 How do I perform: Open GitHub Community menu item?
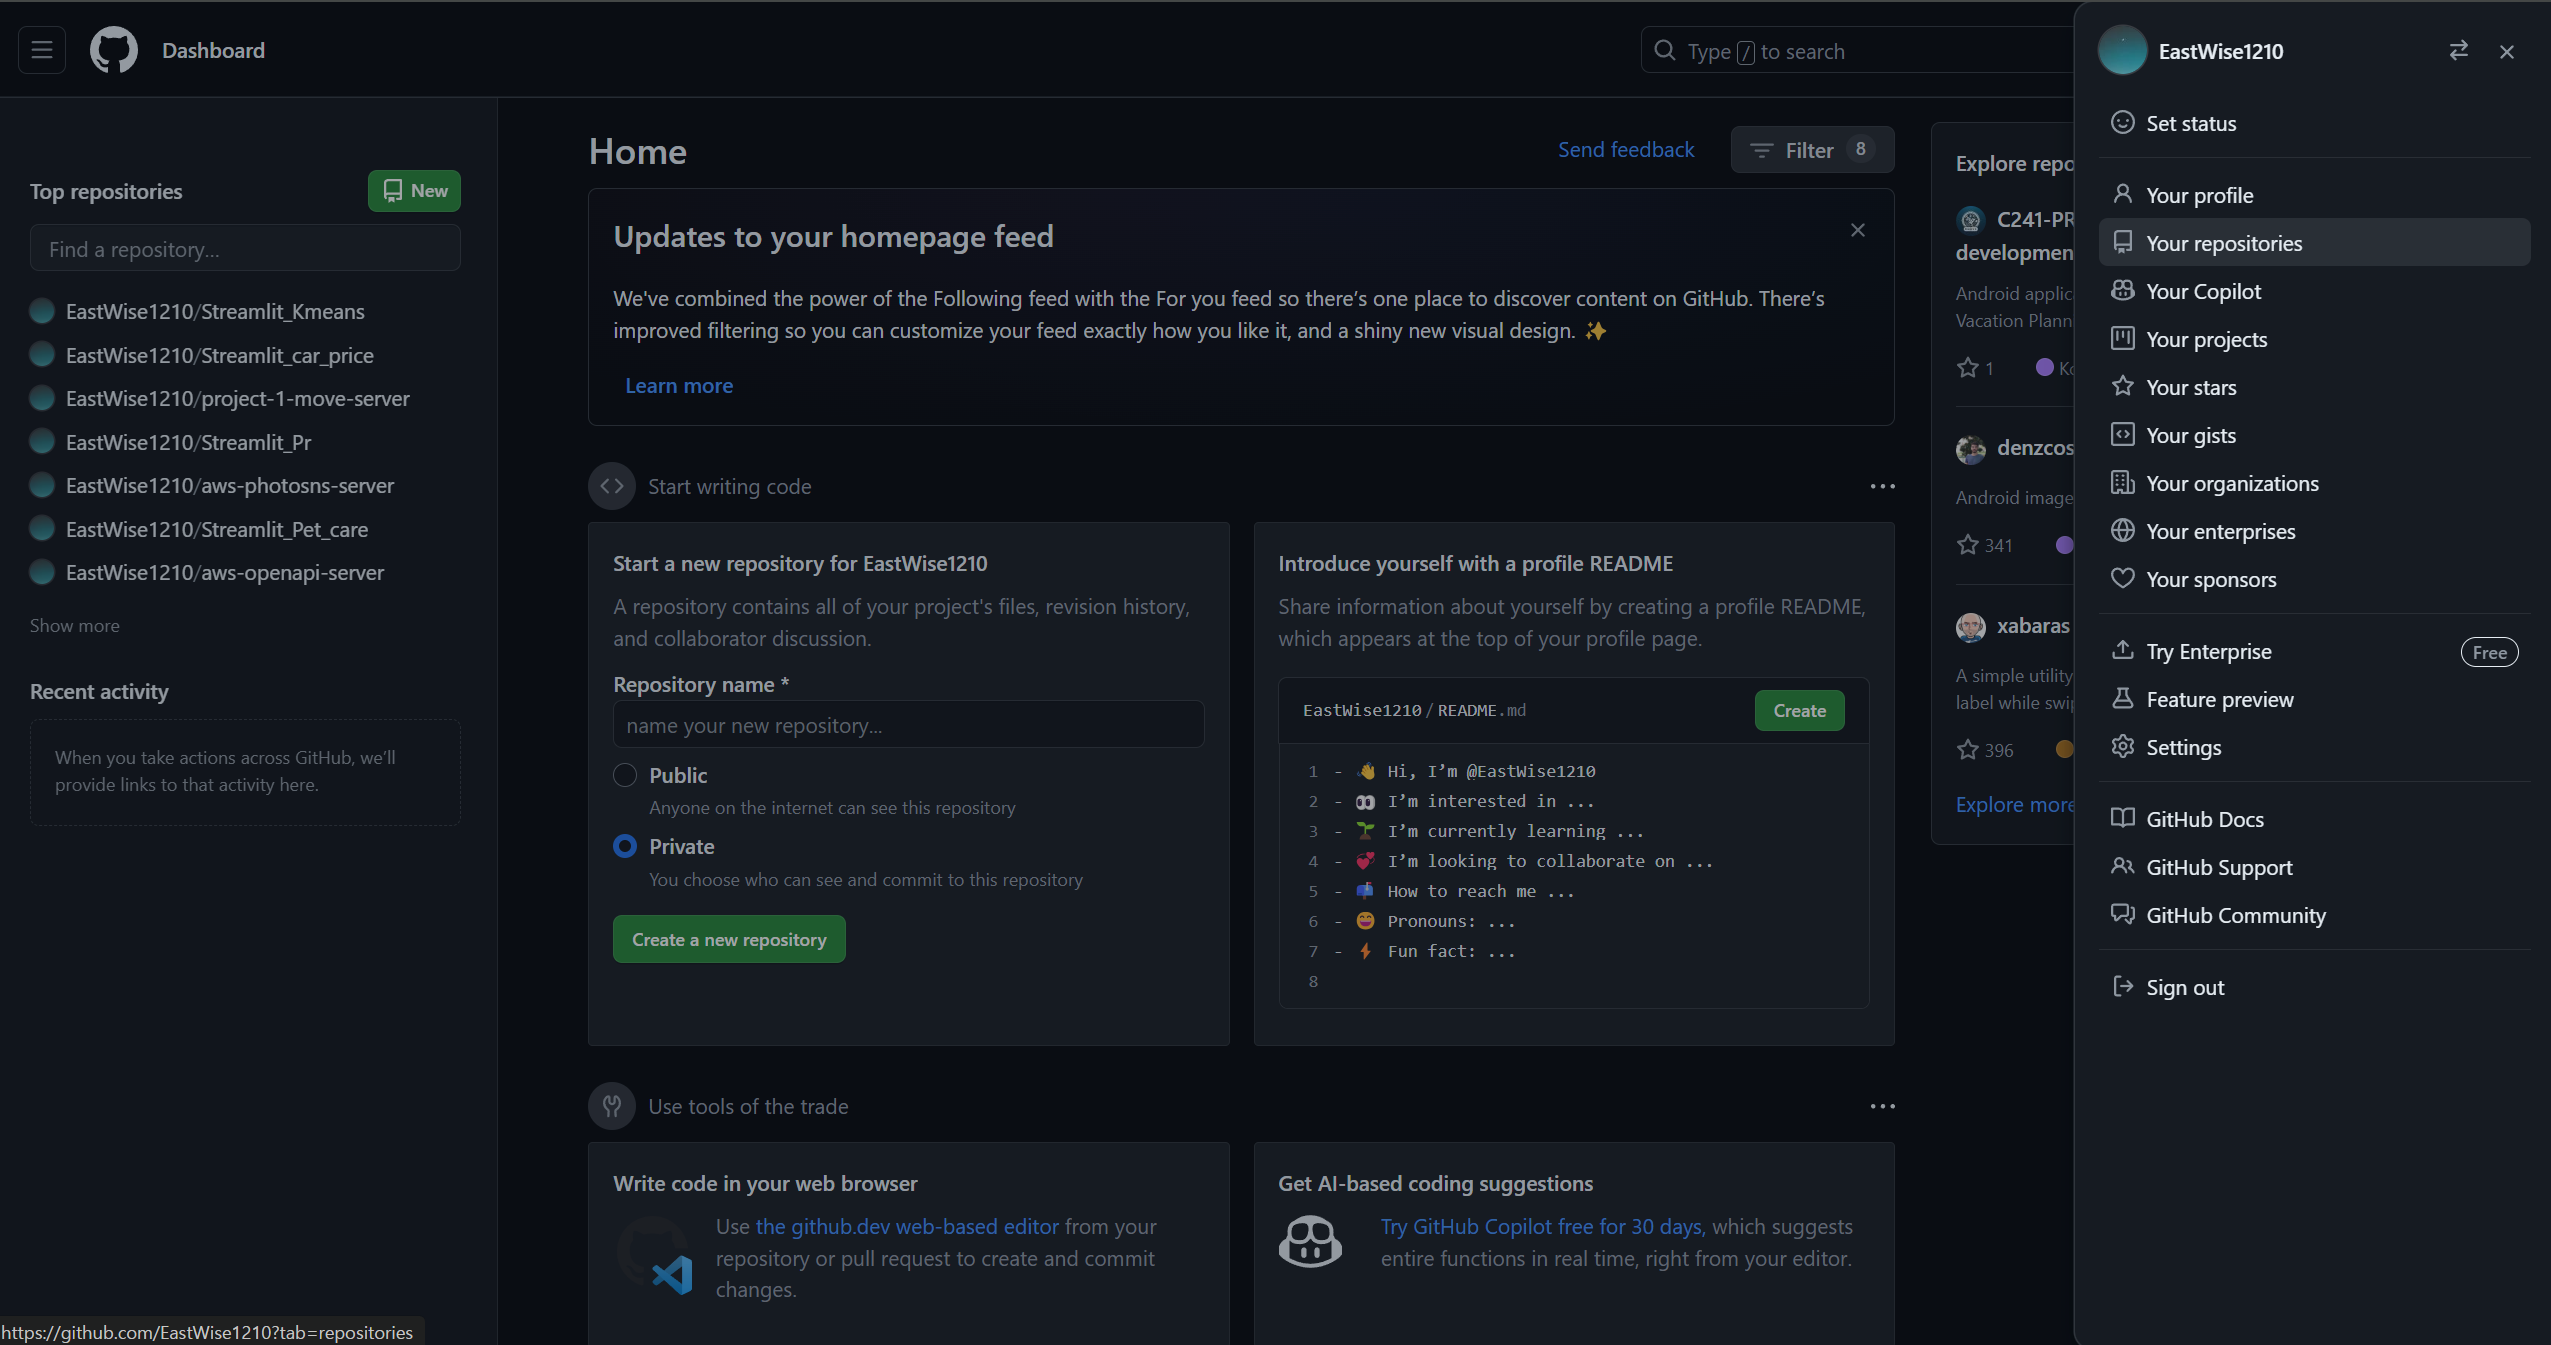tap(2314, 915)
